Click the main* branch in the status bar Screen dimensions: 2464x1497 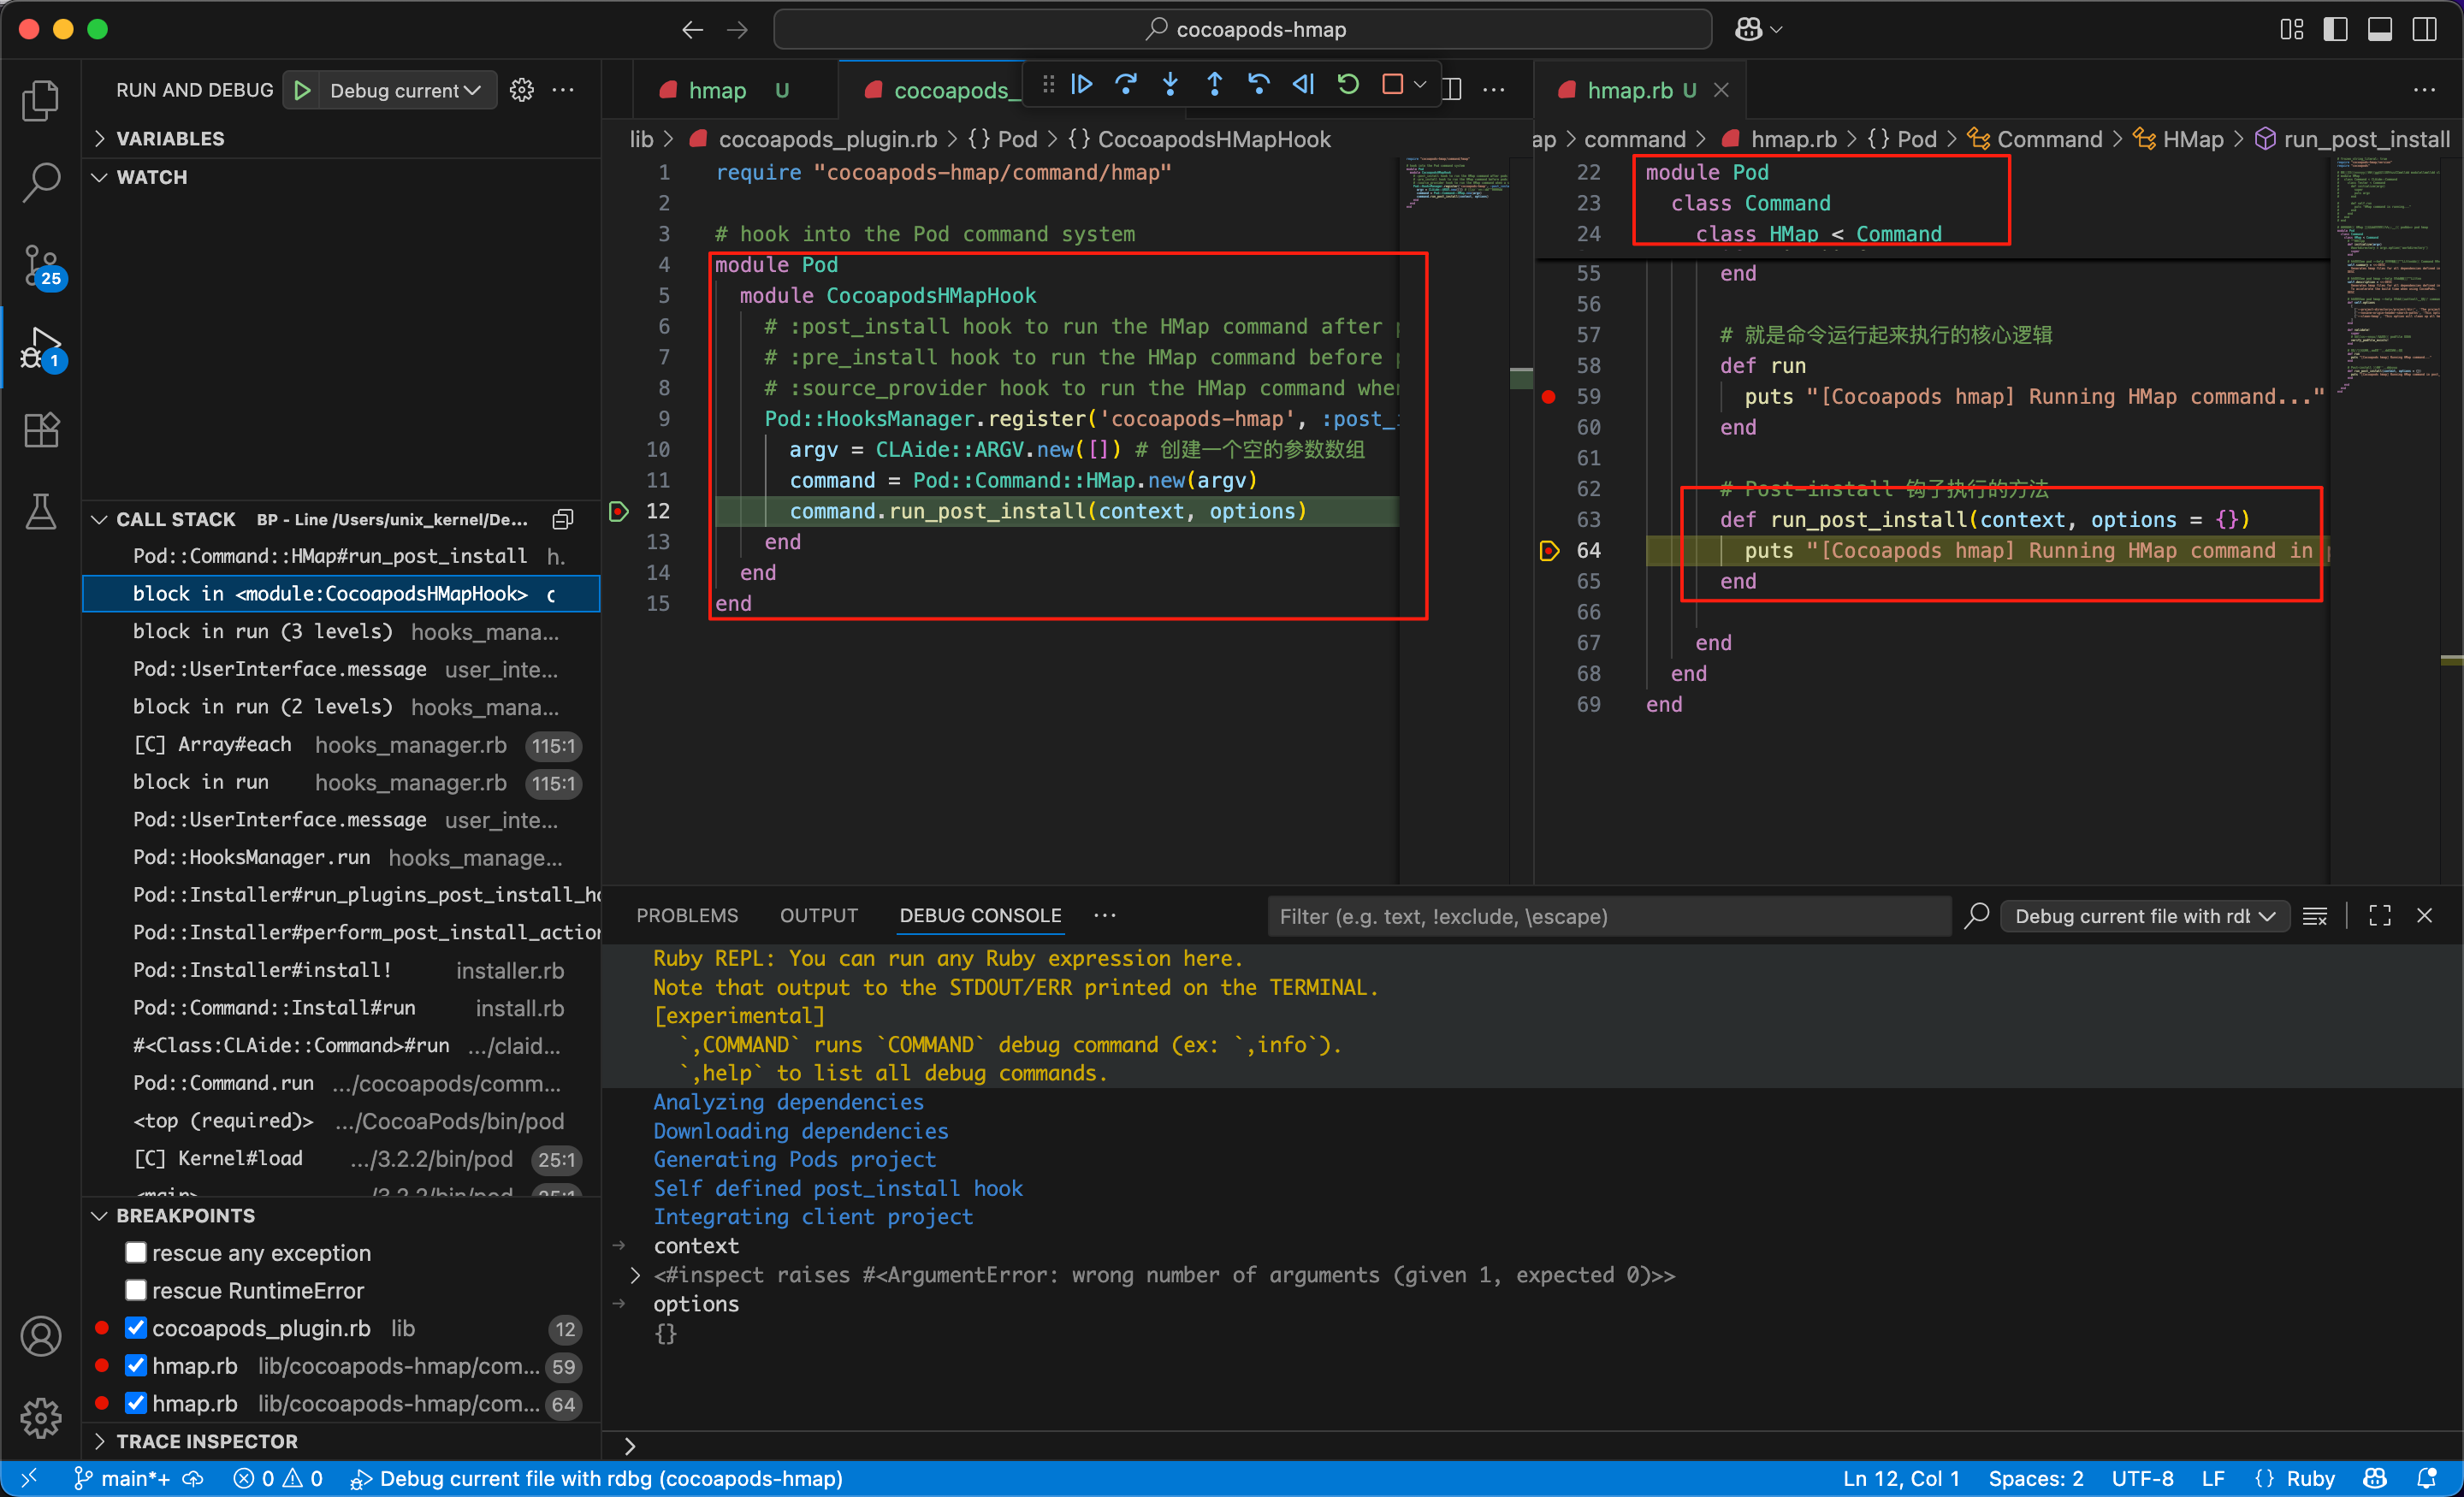(x=124, y=1478)
